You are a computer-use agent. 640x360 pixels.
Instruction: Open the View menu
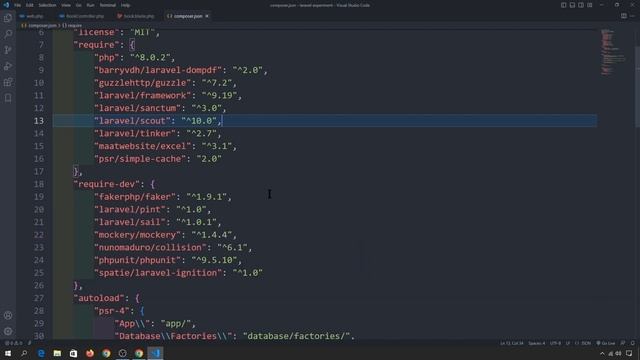66,5
